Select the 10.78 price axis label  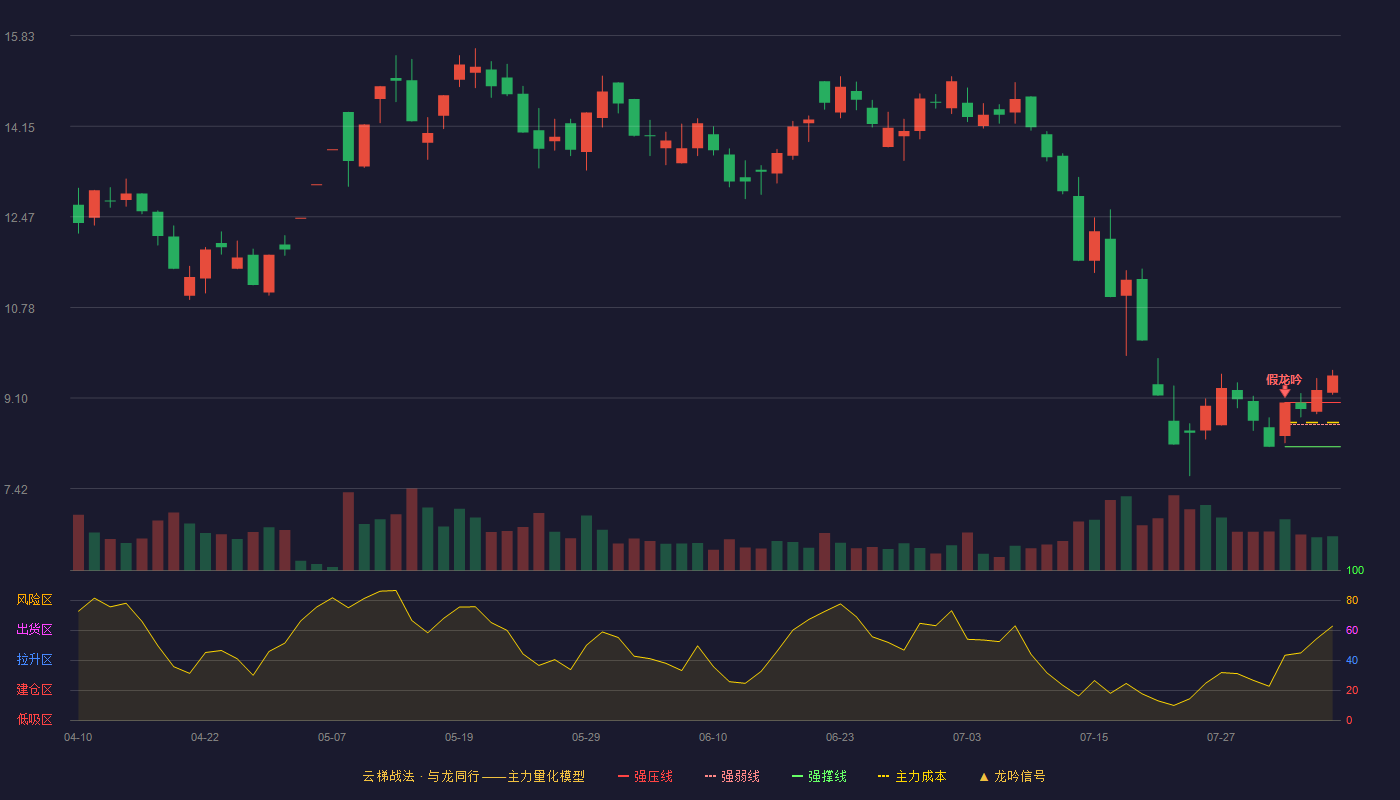19,308
